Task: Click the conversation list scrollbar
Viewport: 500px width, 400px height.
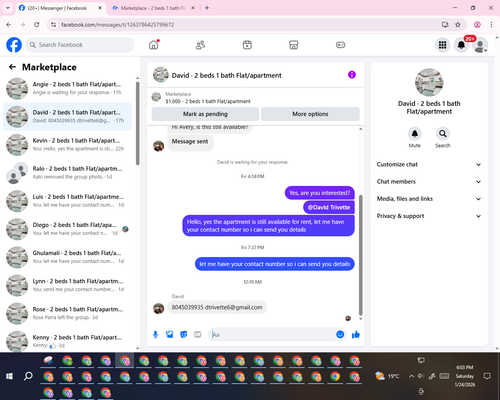Action: coord(137,123)
